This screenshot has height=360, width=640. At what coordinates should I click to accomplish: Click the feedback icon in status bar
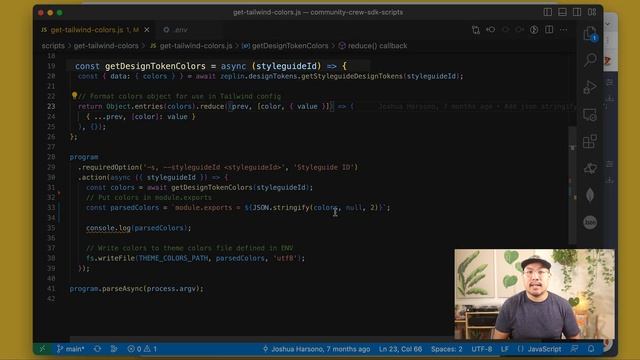click(575, 349)
